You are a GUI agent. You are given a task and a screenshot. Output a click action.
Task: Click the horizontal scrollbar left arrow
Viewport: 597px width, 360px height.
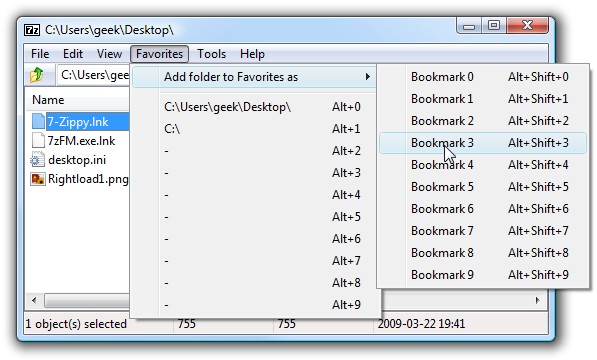point(34,300)
